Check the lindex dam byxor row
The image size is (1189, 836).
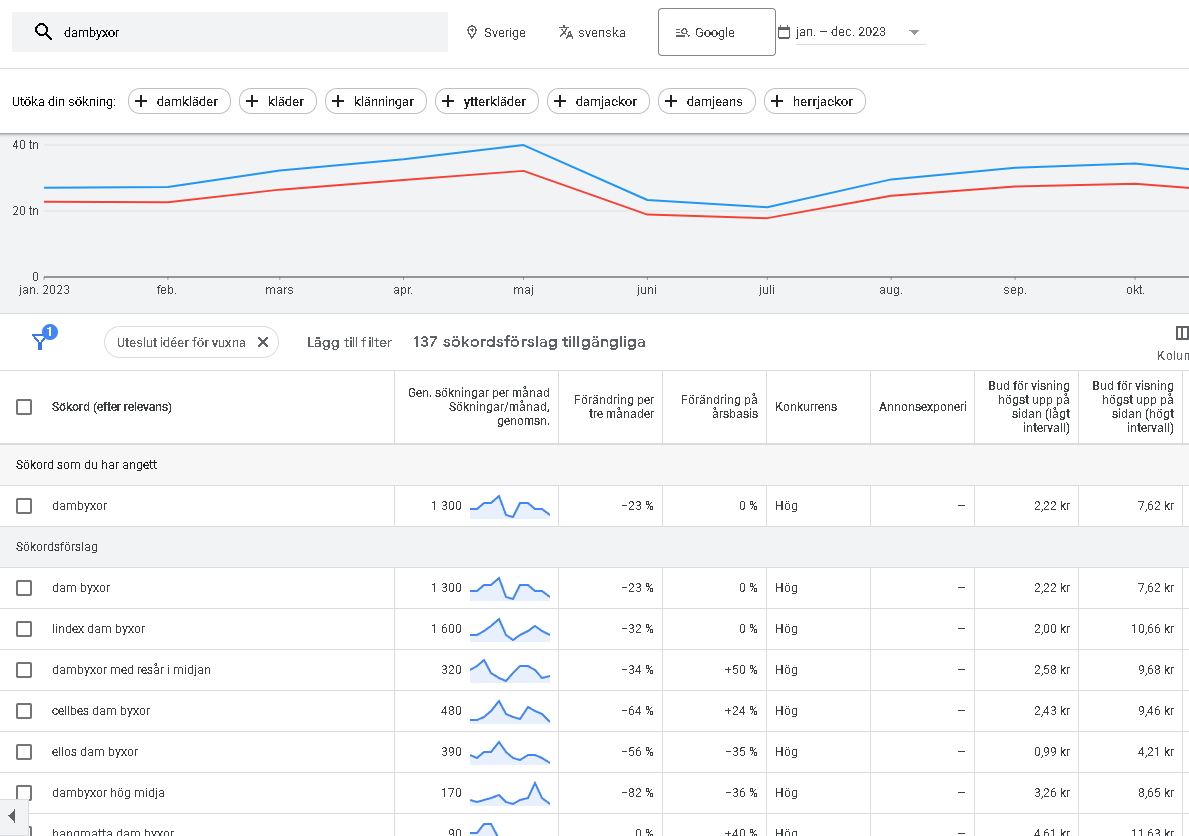(x=24, y=629)
